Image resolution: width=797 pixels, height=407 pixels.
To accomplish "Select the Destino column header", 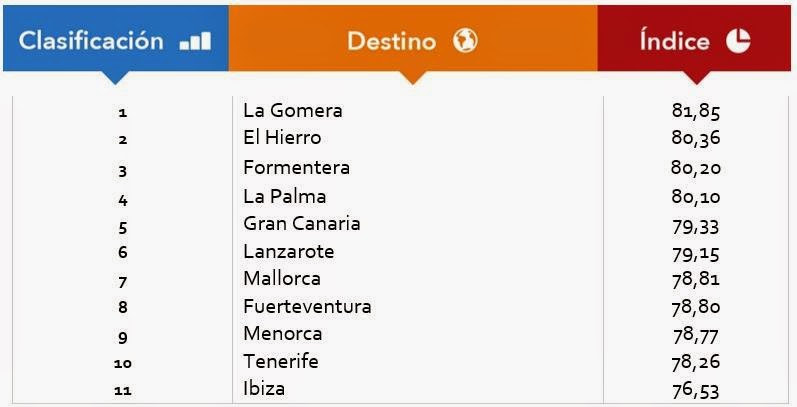I will [x=413, y=38].
